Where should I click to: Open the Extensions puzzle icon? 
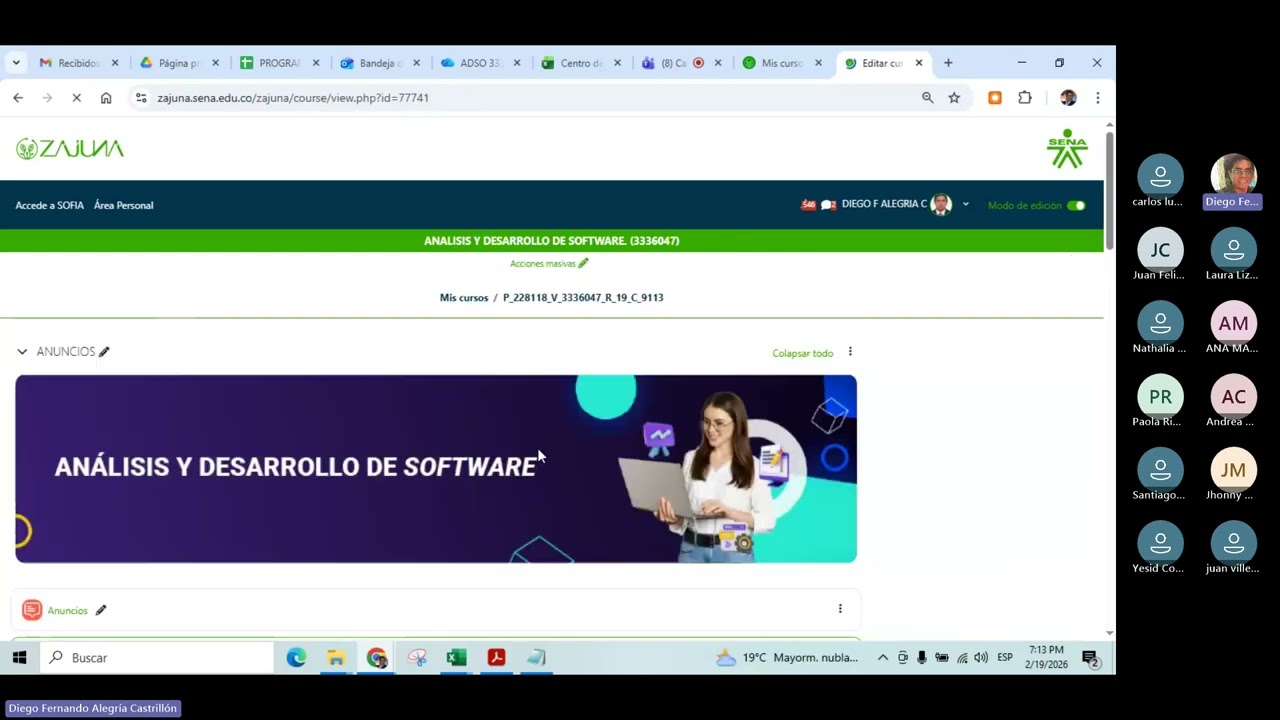pos(1025,98)
